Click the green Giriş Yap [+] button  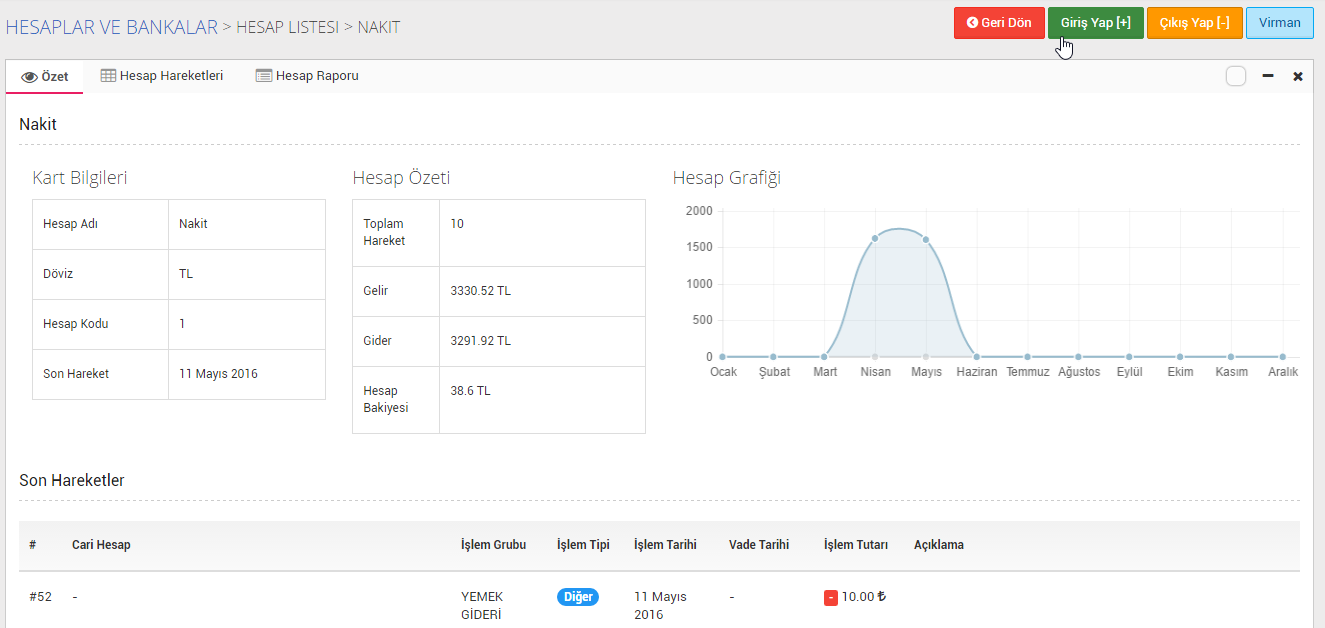pyautogui.click(x=1096, y=23)
